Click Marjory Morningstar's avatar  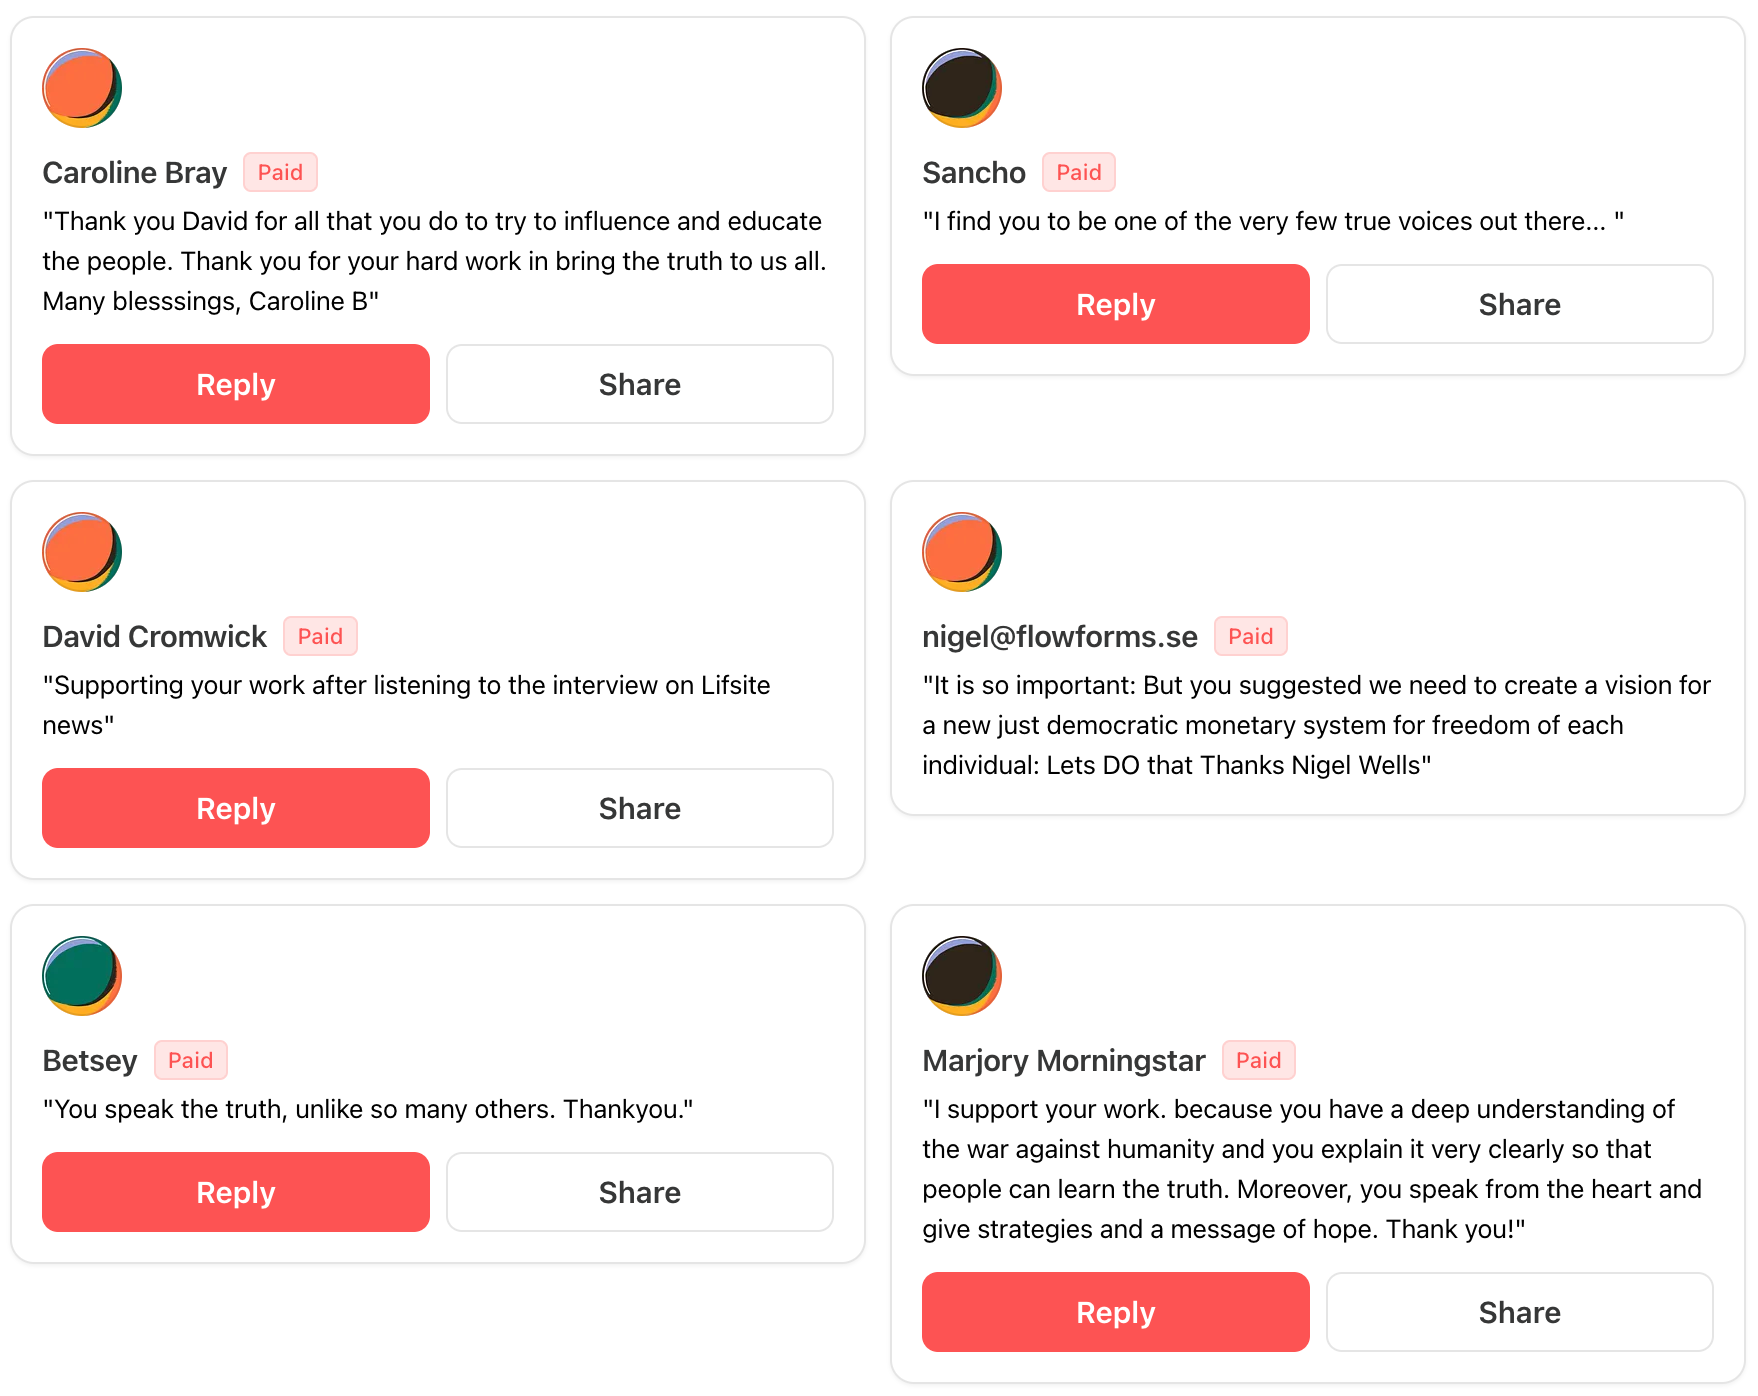pyautogui.click(x=962, y=976)
